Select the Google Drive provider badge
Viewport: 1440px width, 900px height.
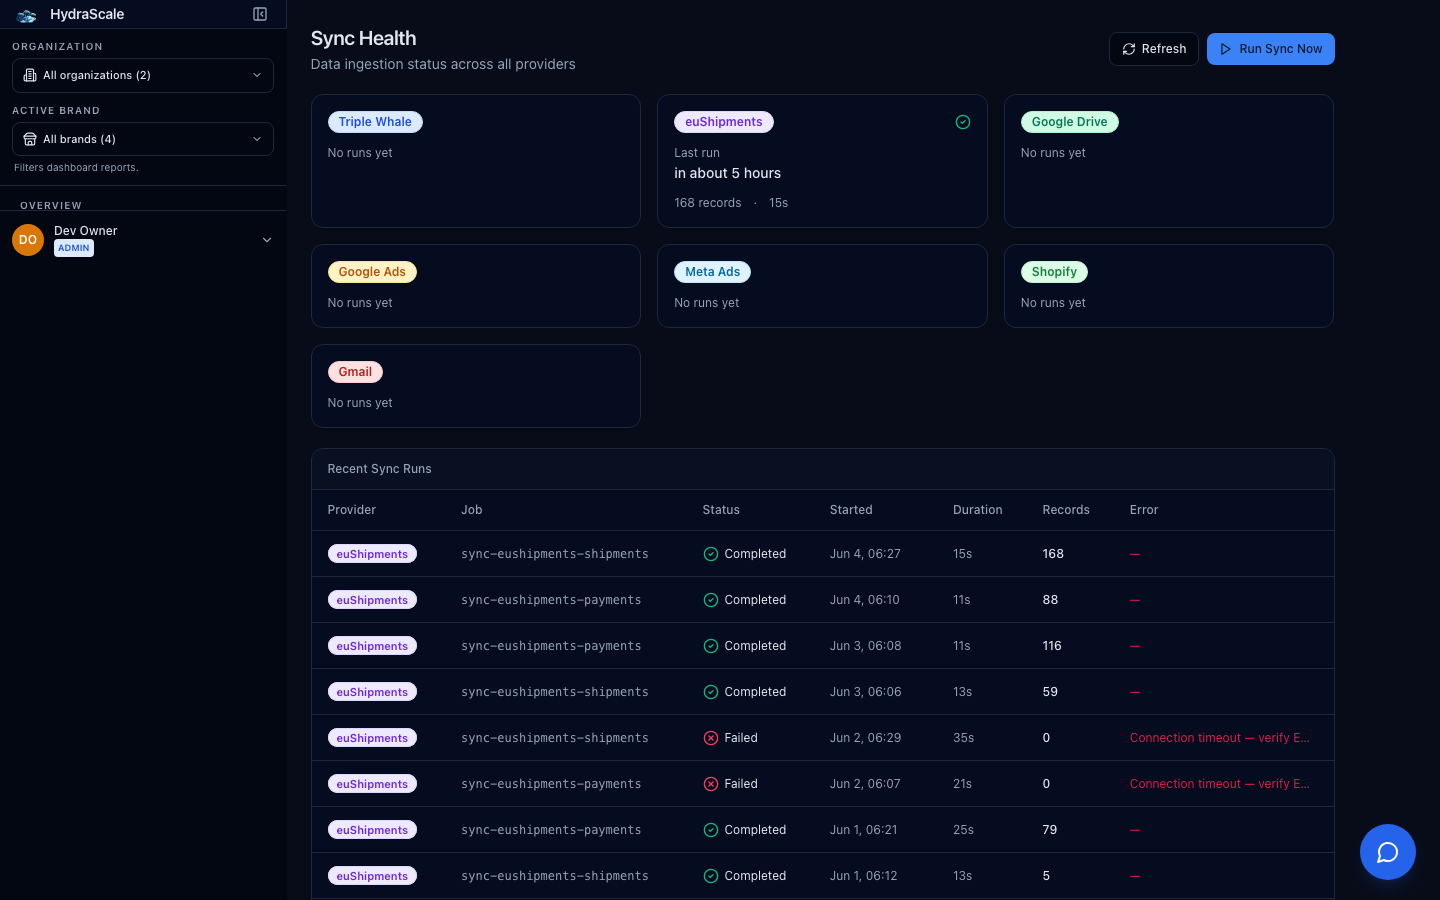click(1070, 122)
